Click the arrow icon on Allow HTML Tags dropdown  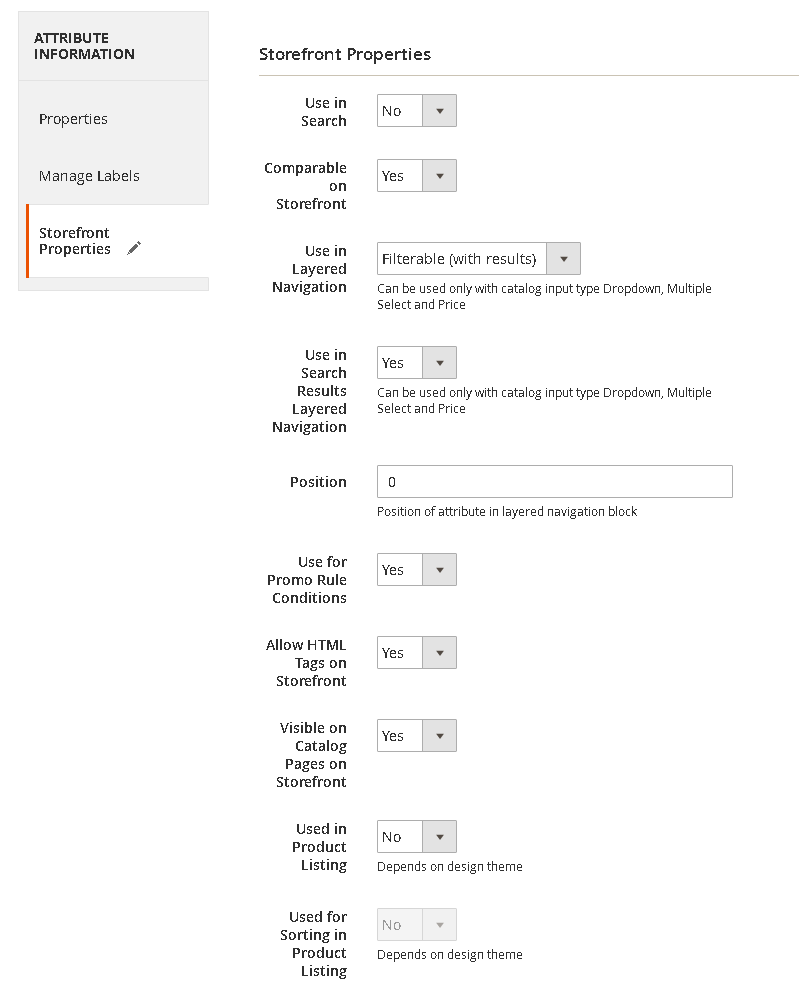pos(442,652)
